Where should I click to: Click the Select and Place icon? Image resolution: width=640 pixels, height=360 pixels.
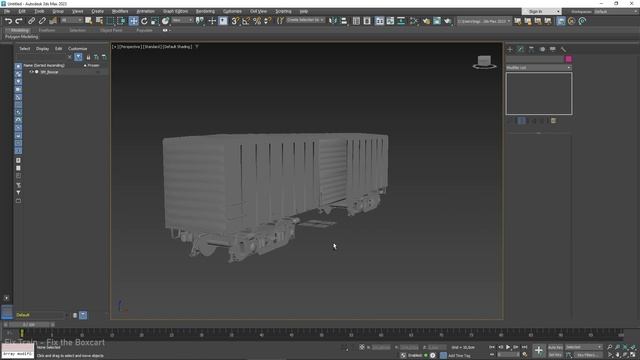165,21
